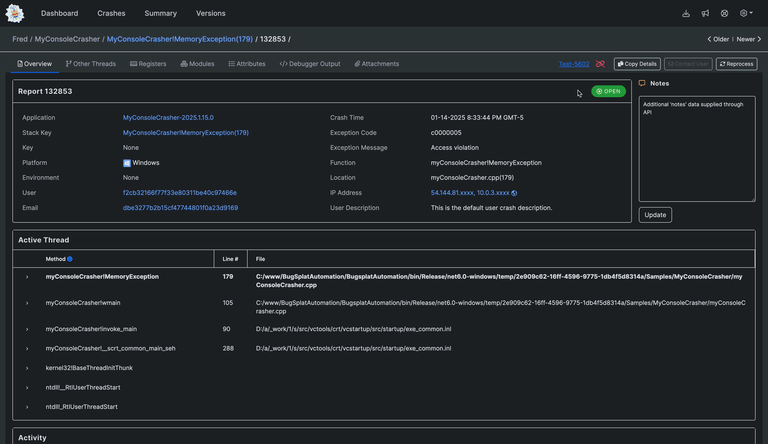The width and height of the screenshot is (768, 444).
Task: Switch to the Other Threads tab
Action: [91, 63]
